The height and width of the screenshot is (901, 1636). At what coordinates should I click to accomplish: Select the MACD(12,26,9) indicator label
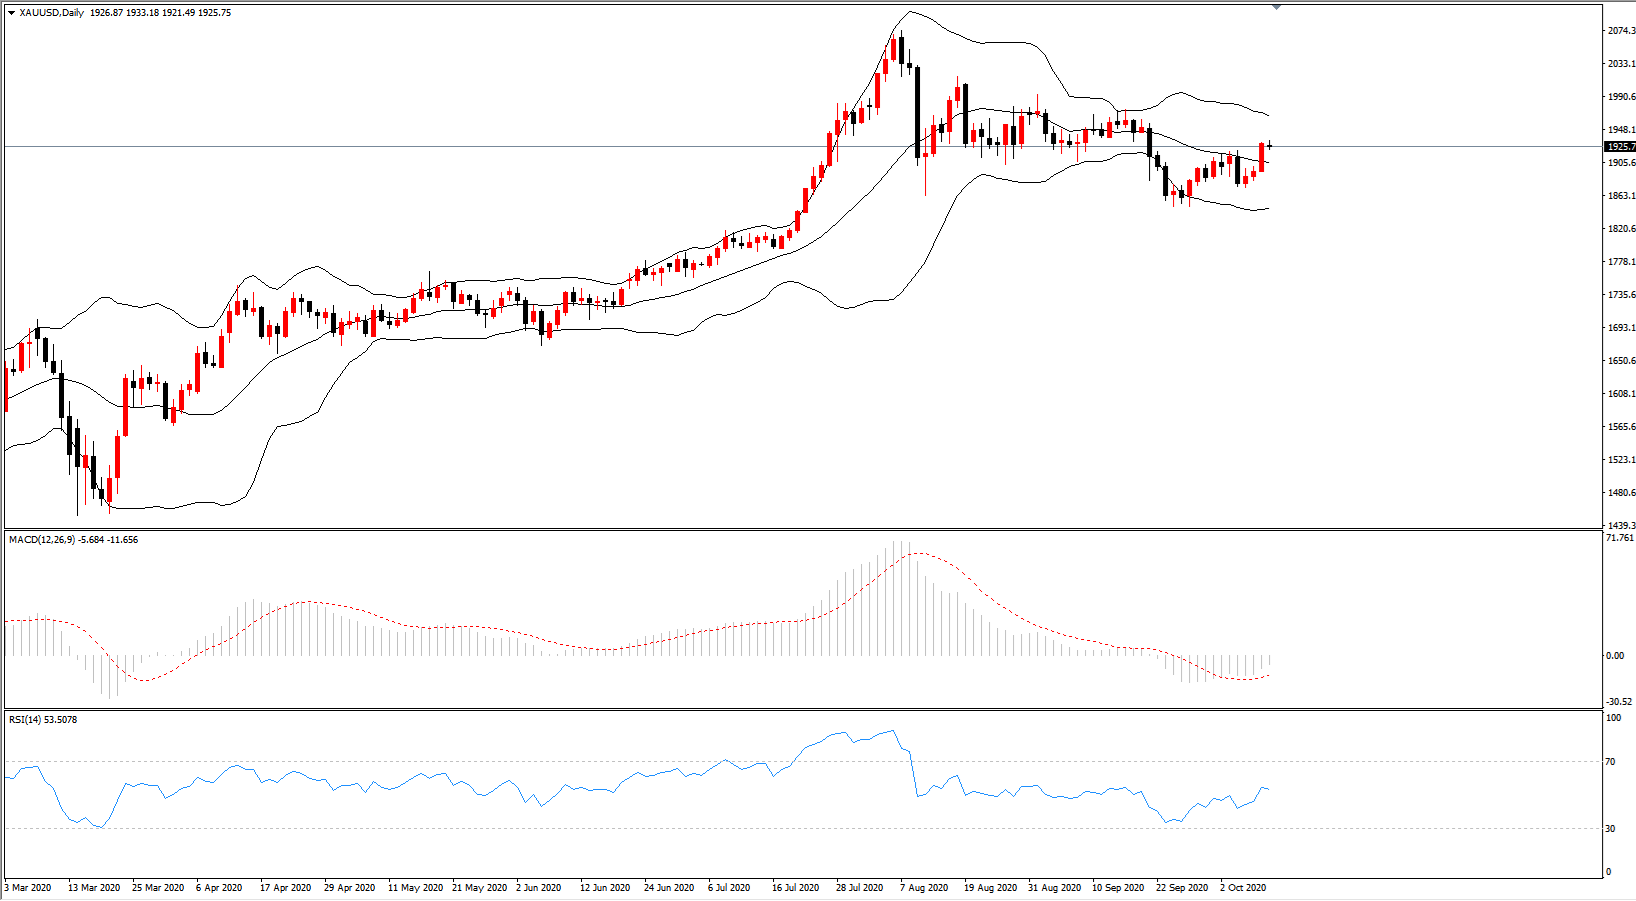[x=42, y=540]
